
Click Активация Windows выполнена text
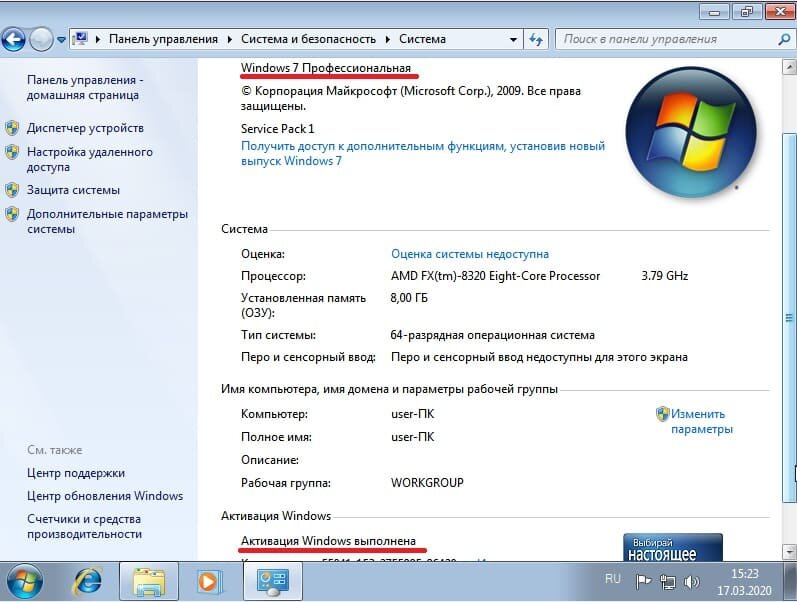click(x=328, y=540)
